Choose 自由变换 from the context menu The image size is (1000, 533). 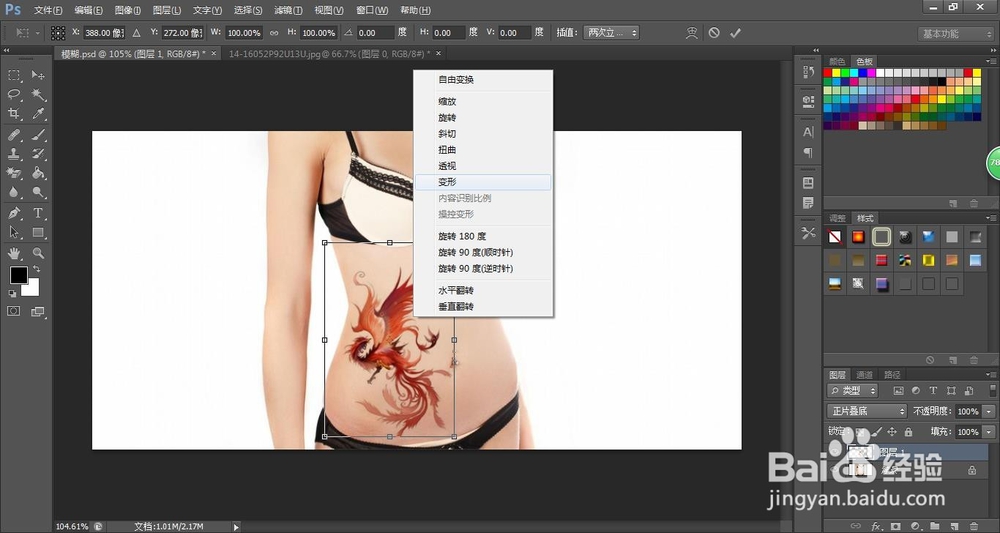coord(483,80)
